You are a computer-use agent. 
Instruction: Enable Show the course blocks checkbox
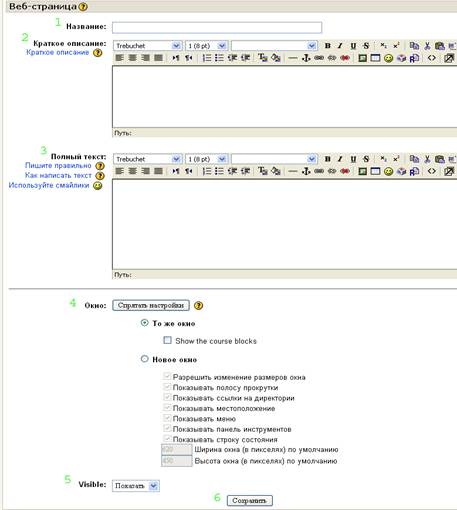(167, 340)
